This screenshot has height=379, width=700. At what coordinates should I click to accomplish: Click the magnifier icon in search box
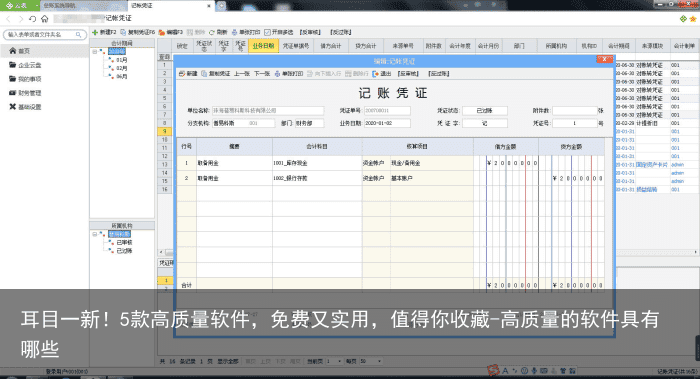[79, 34]
